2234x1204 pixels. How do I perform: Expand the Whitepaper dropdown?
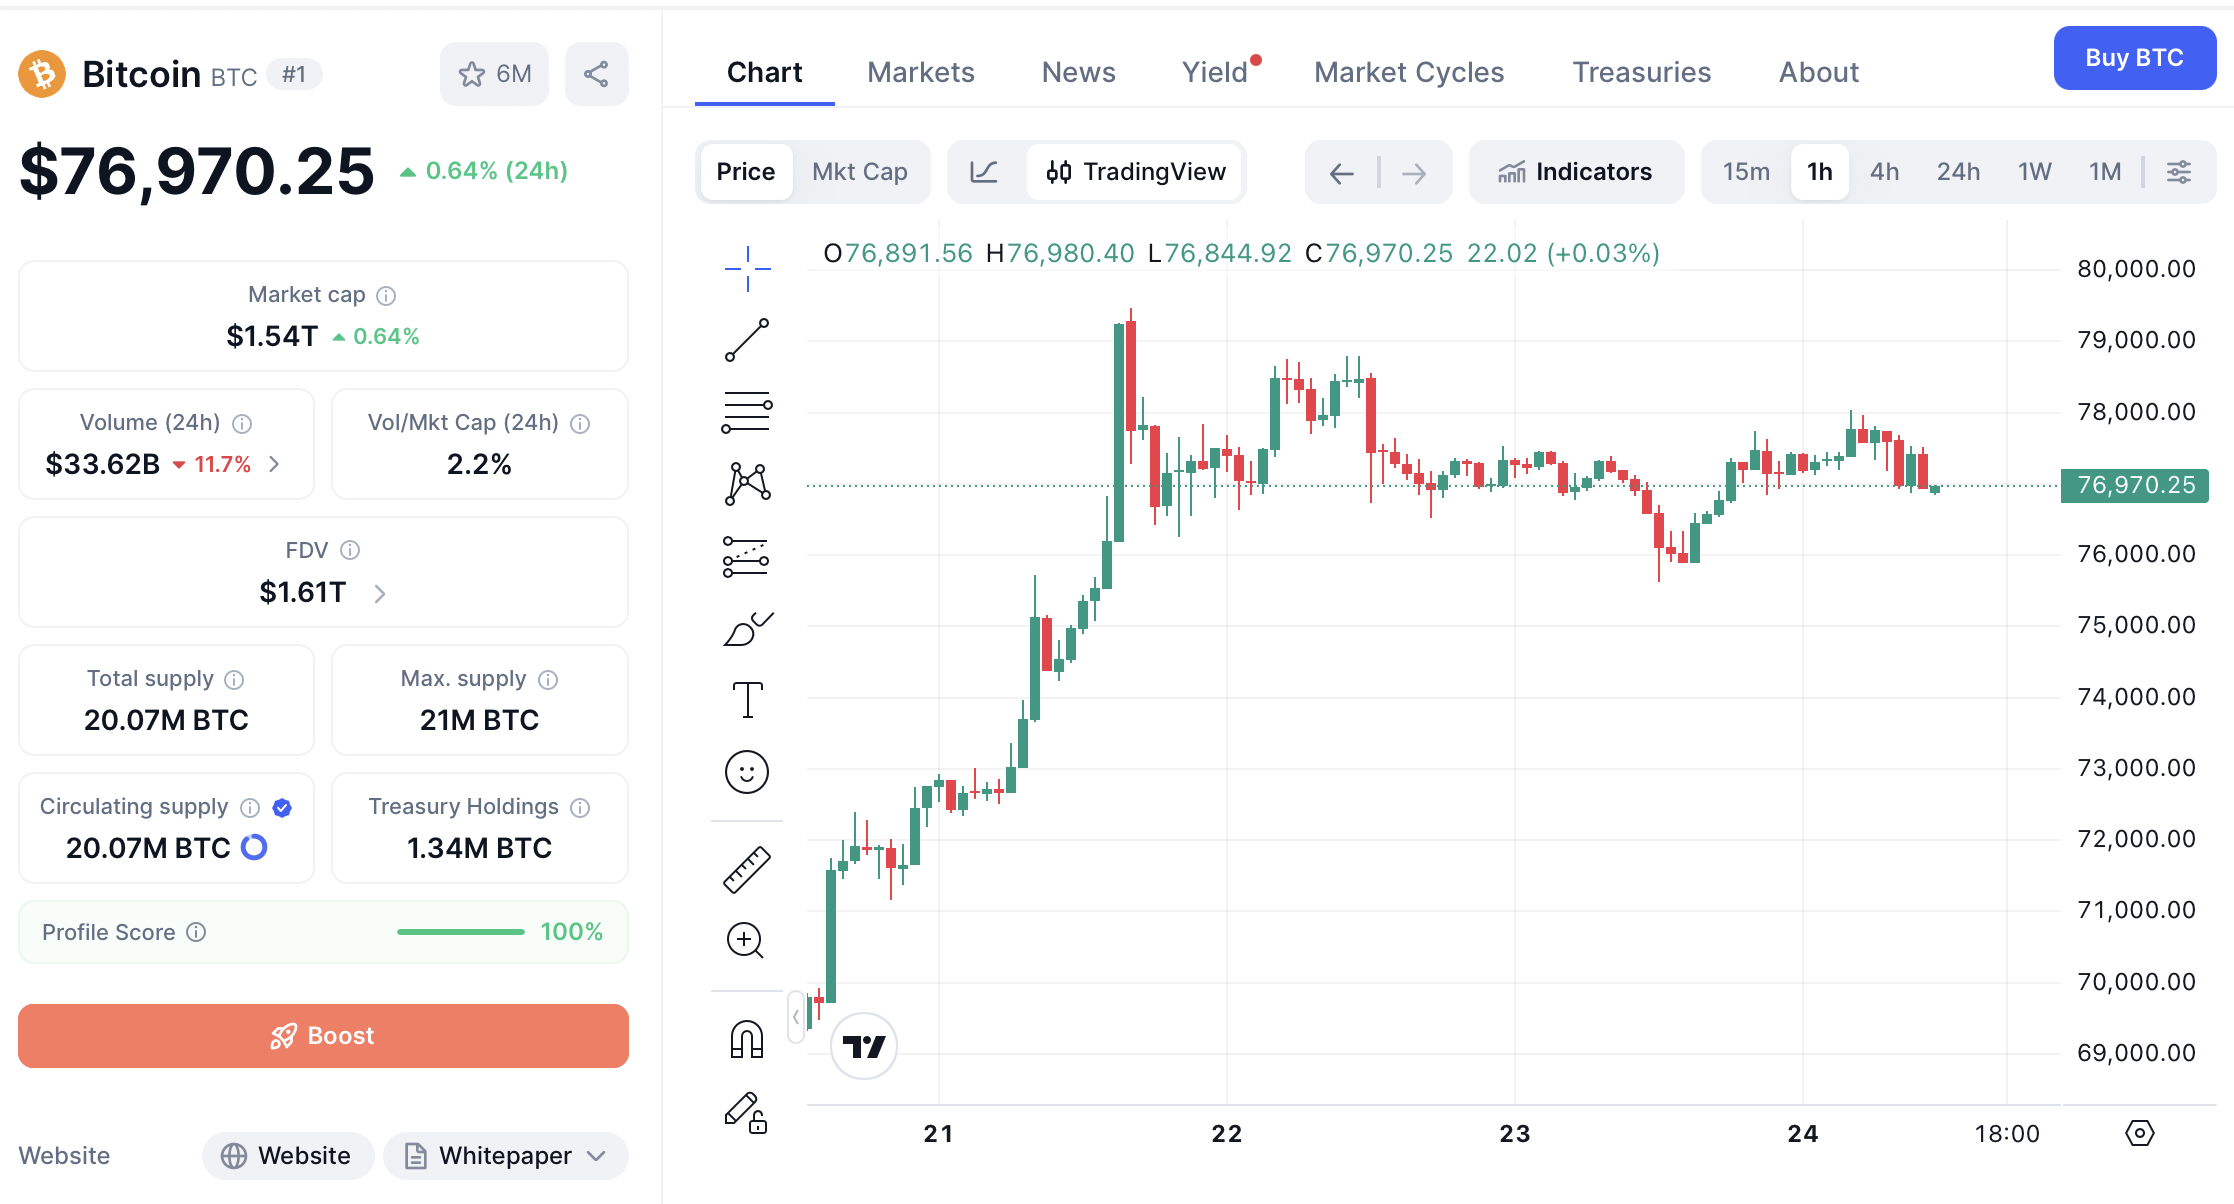coord(506,1156)
